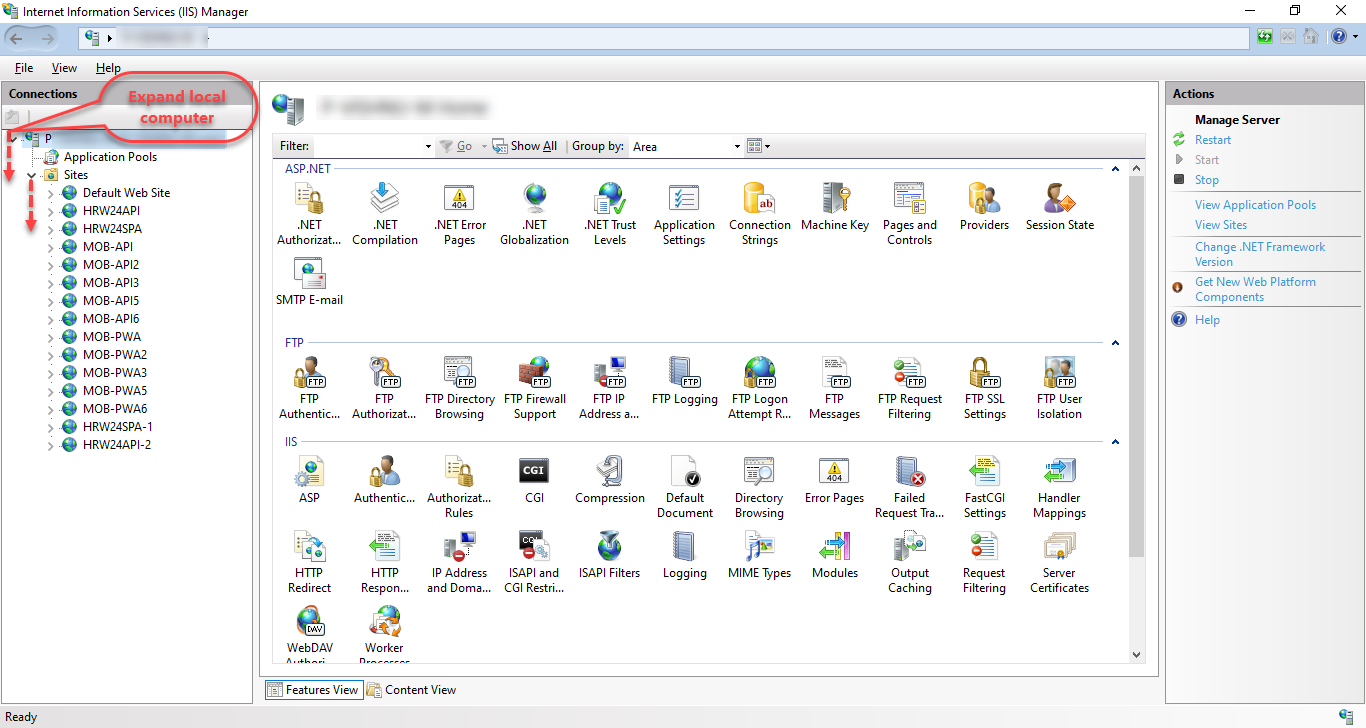Select the ISAPI Filters icon
Viewport: 1366px width, 728px height.
(x=609, y=551)
